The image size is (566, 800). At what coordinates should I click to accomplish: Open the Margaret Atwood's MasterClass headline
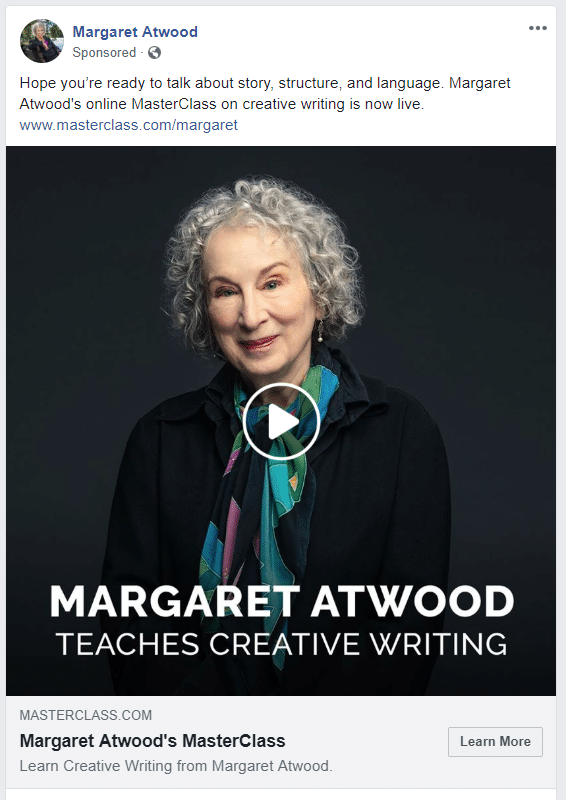tap(152, 741)
